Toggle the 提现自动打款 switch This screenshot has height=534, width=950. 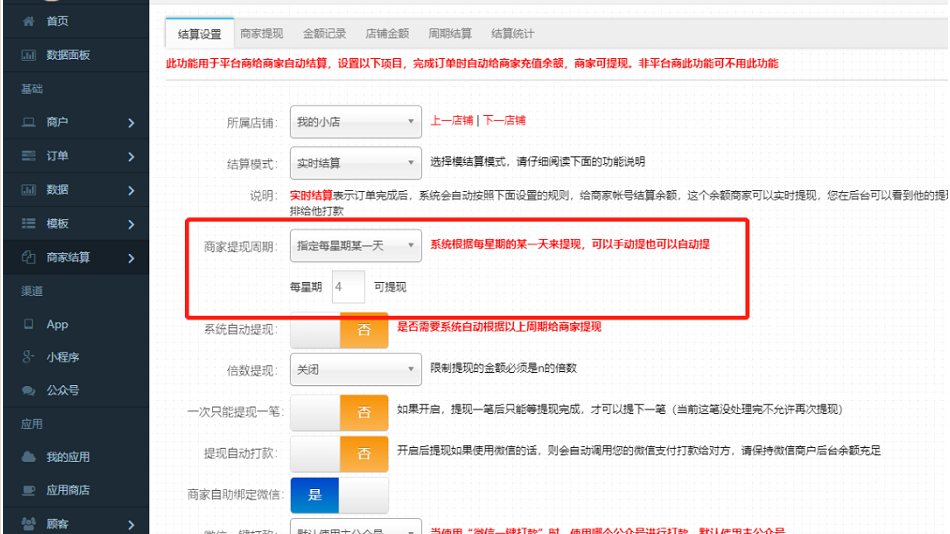point(339,452)
